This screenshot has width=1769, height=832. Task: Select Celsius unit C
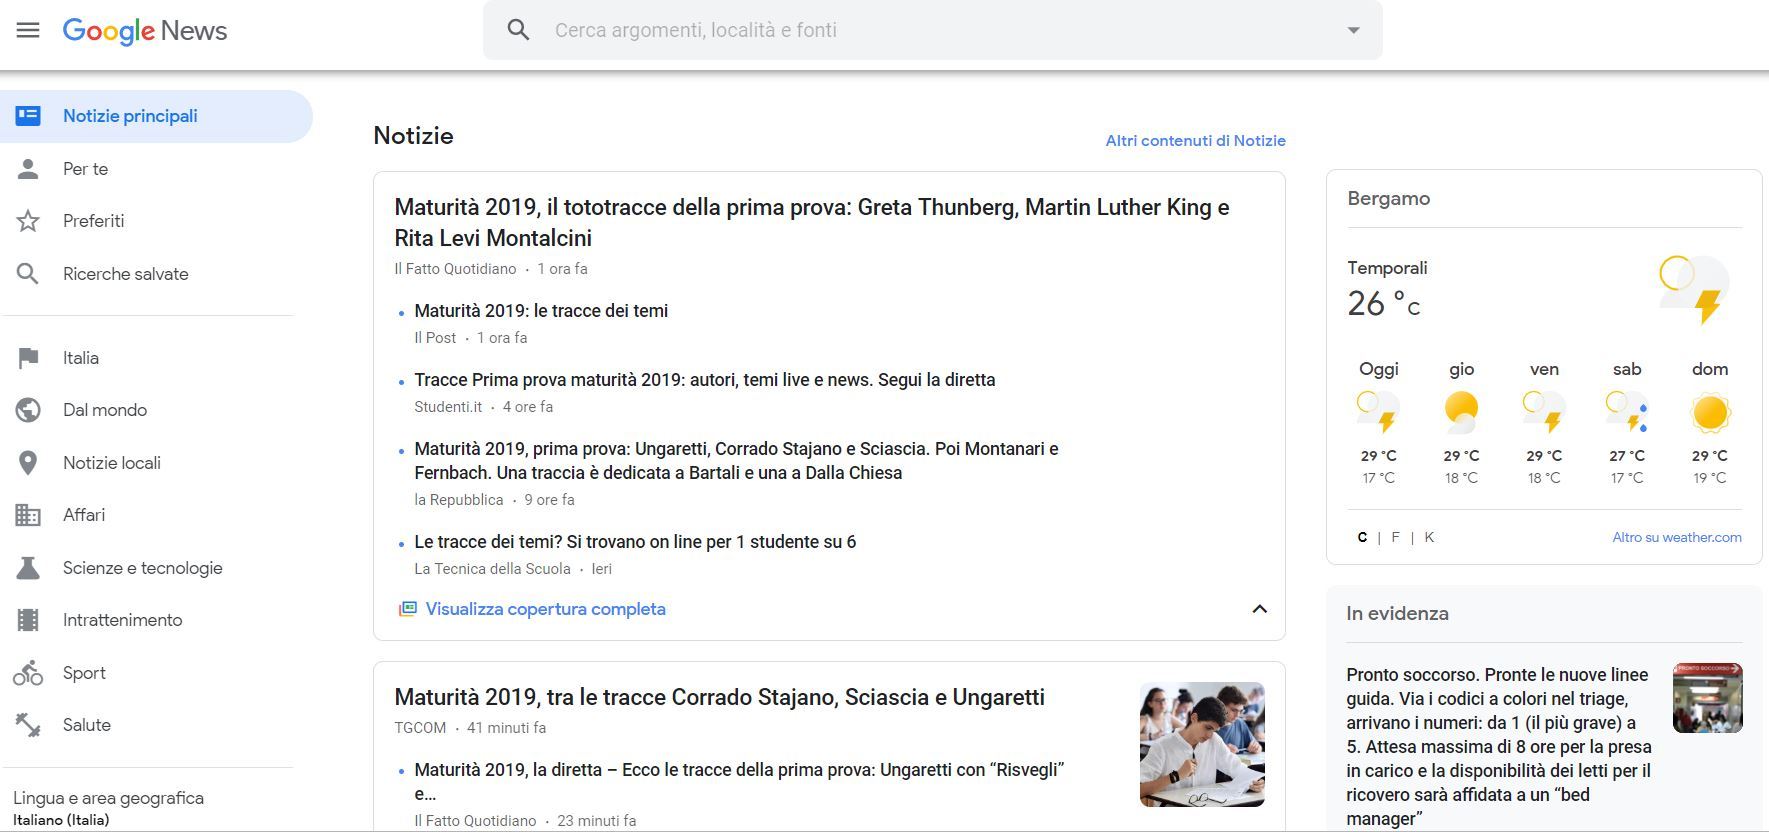1362,537
